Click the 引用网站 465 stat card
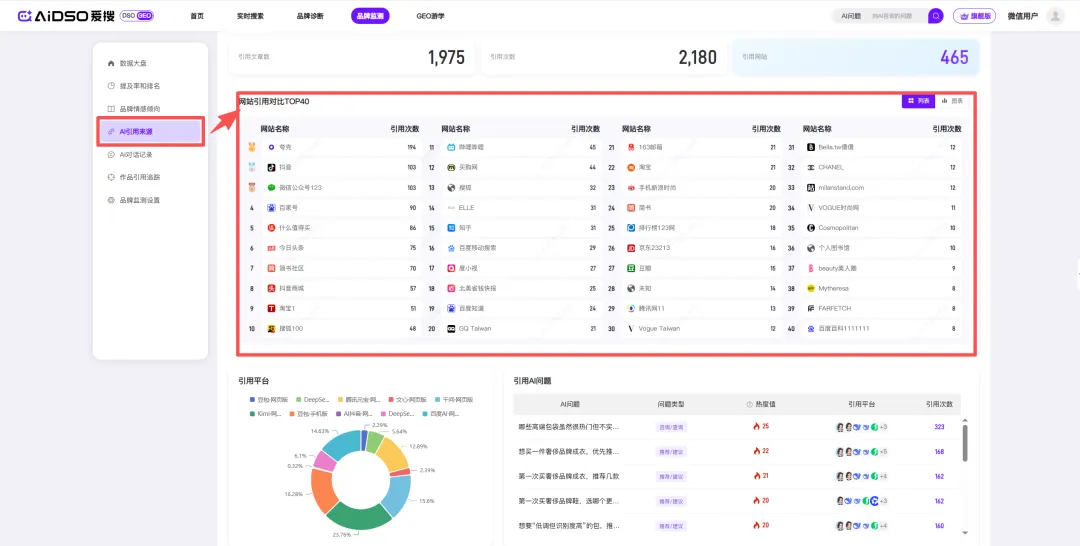Image resolution: width=1080 pixels, height=546 pixels. point(855,56)
